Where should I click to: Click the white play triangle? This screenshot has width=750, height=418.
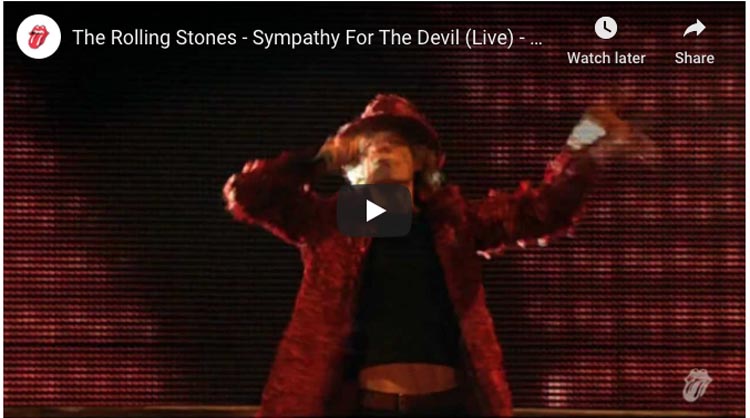pos(376,211)
